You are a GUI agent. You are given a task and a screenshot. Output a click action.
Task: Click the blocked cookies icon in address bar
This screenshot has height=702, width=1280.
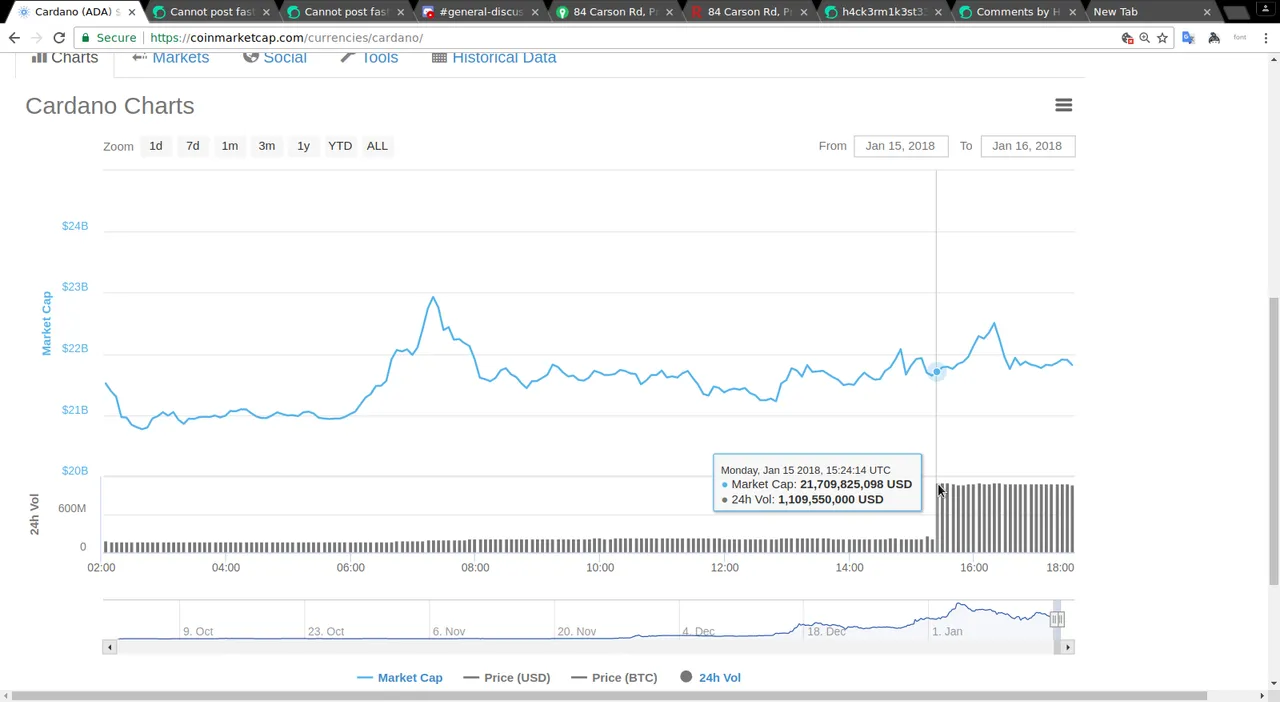tap(1127, 38)
